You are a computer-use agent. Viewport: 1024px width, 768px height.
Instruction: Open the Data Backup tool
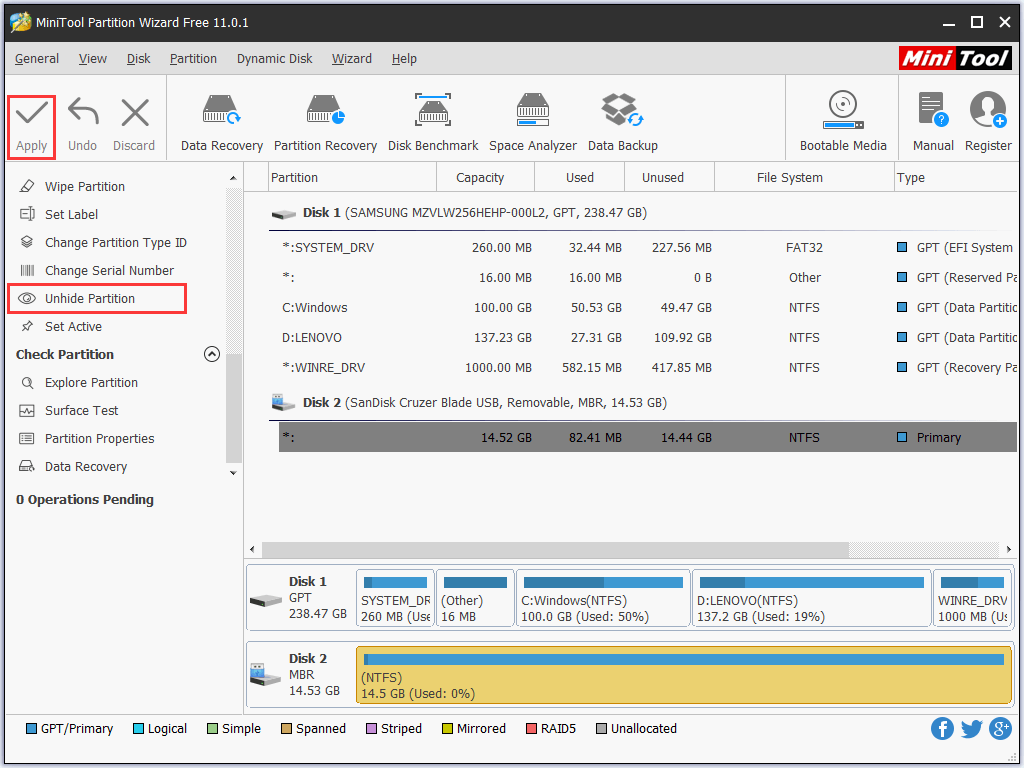click(x=622, y=123)
